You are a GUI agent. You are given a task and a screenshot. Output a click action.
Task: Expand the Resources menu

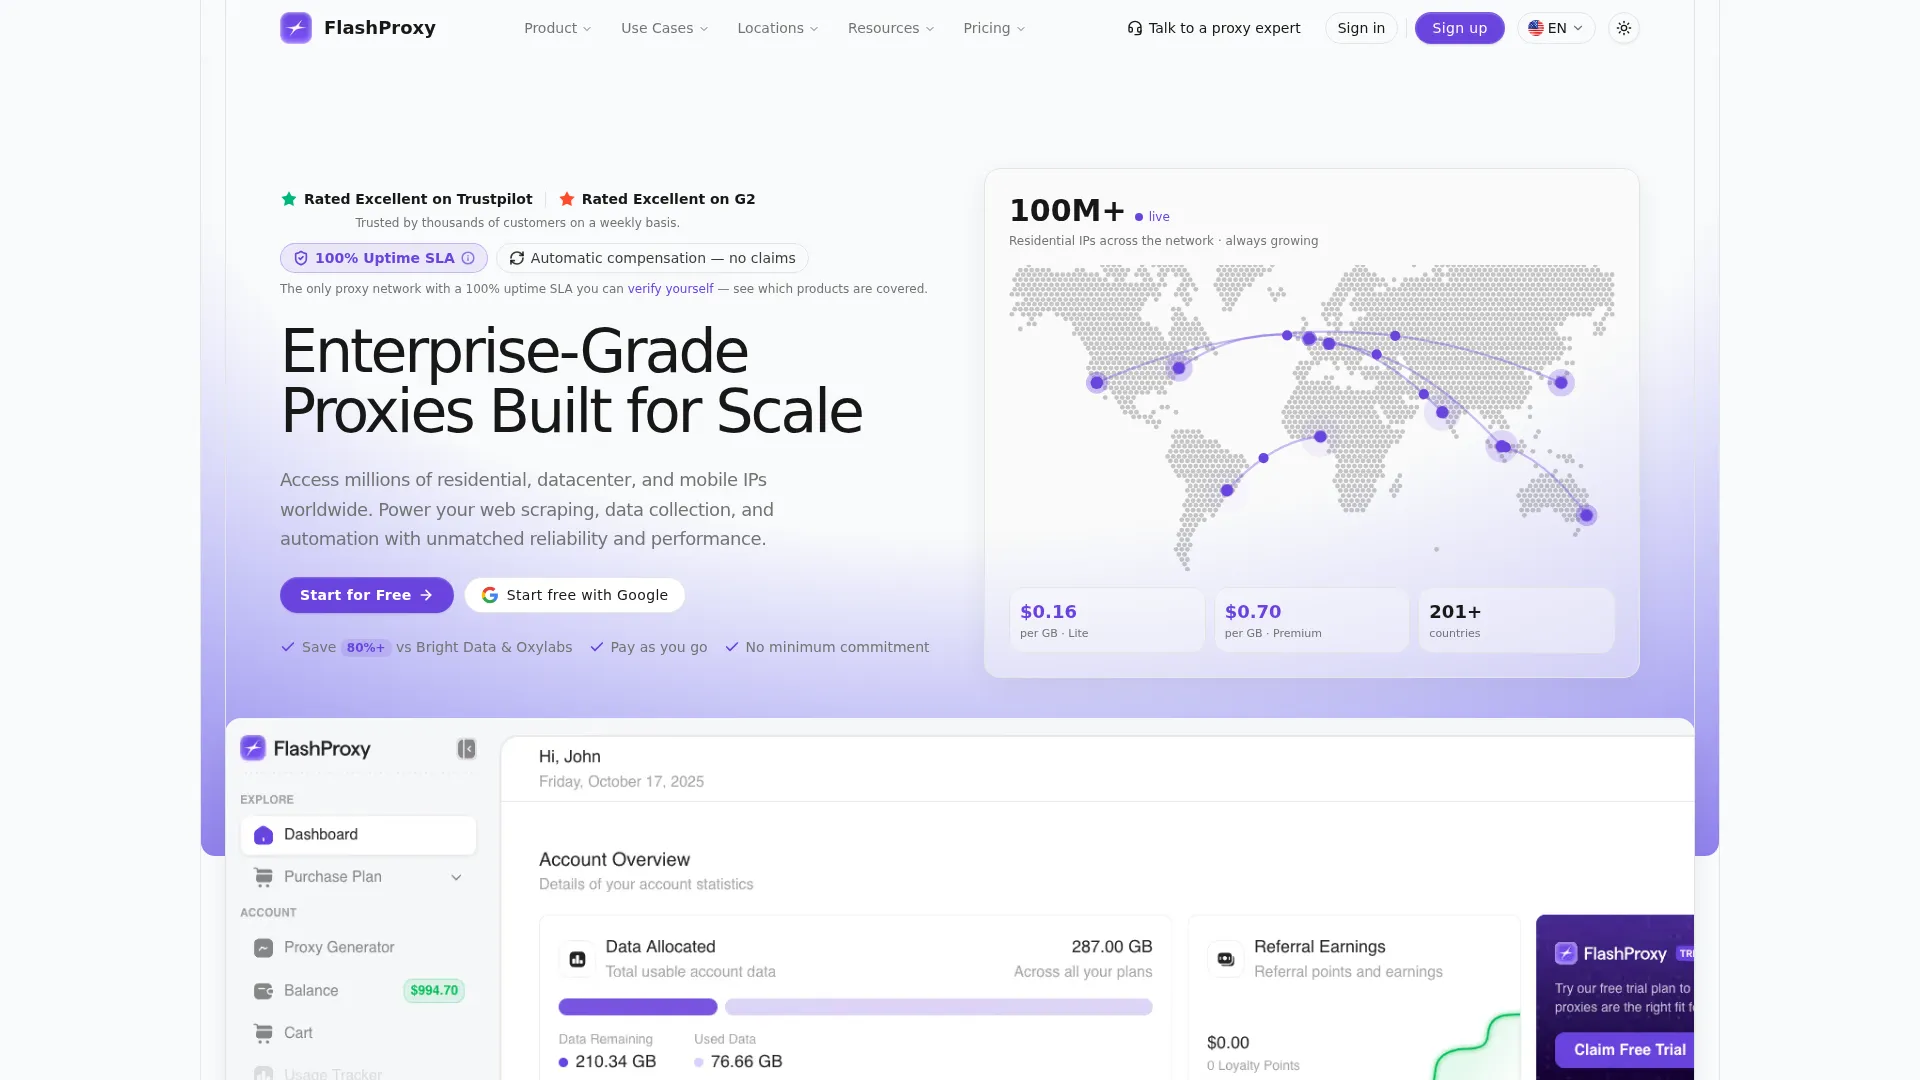[x=891, y=28]
